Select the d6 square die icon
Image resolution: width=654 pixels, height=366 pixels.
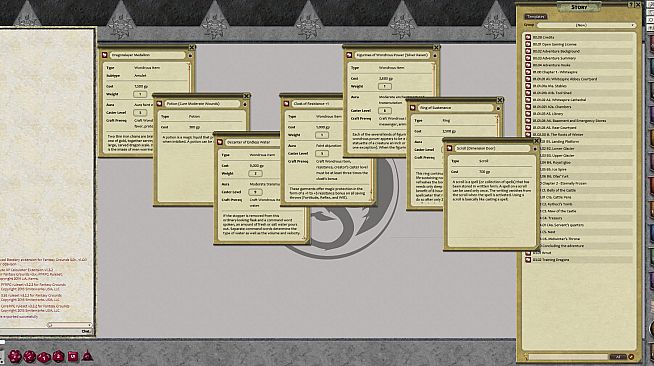click(73, 356)
